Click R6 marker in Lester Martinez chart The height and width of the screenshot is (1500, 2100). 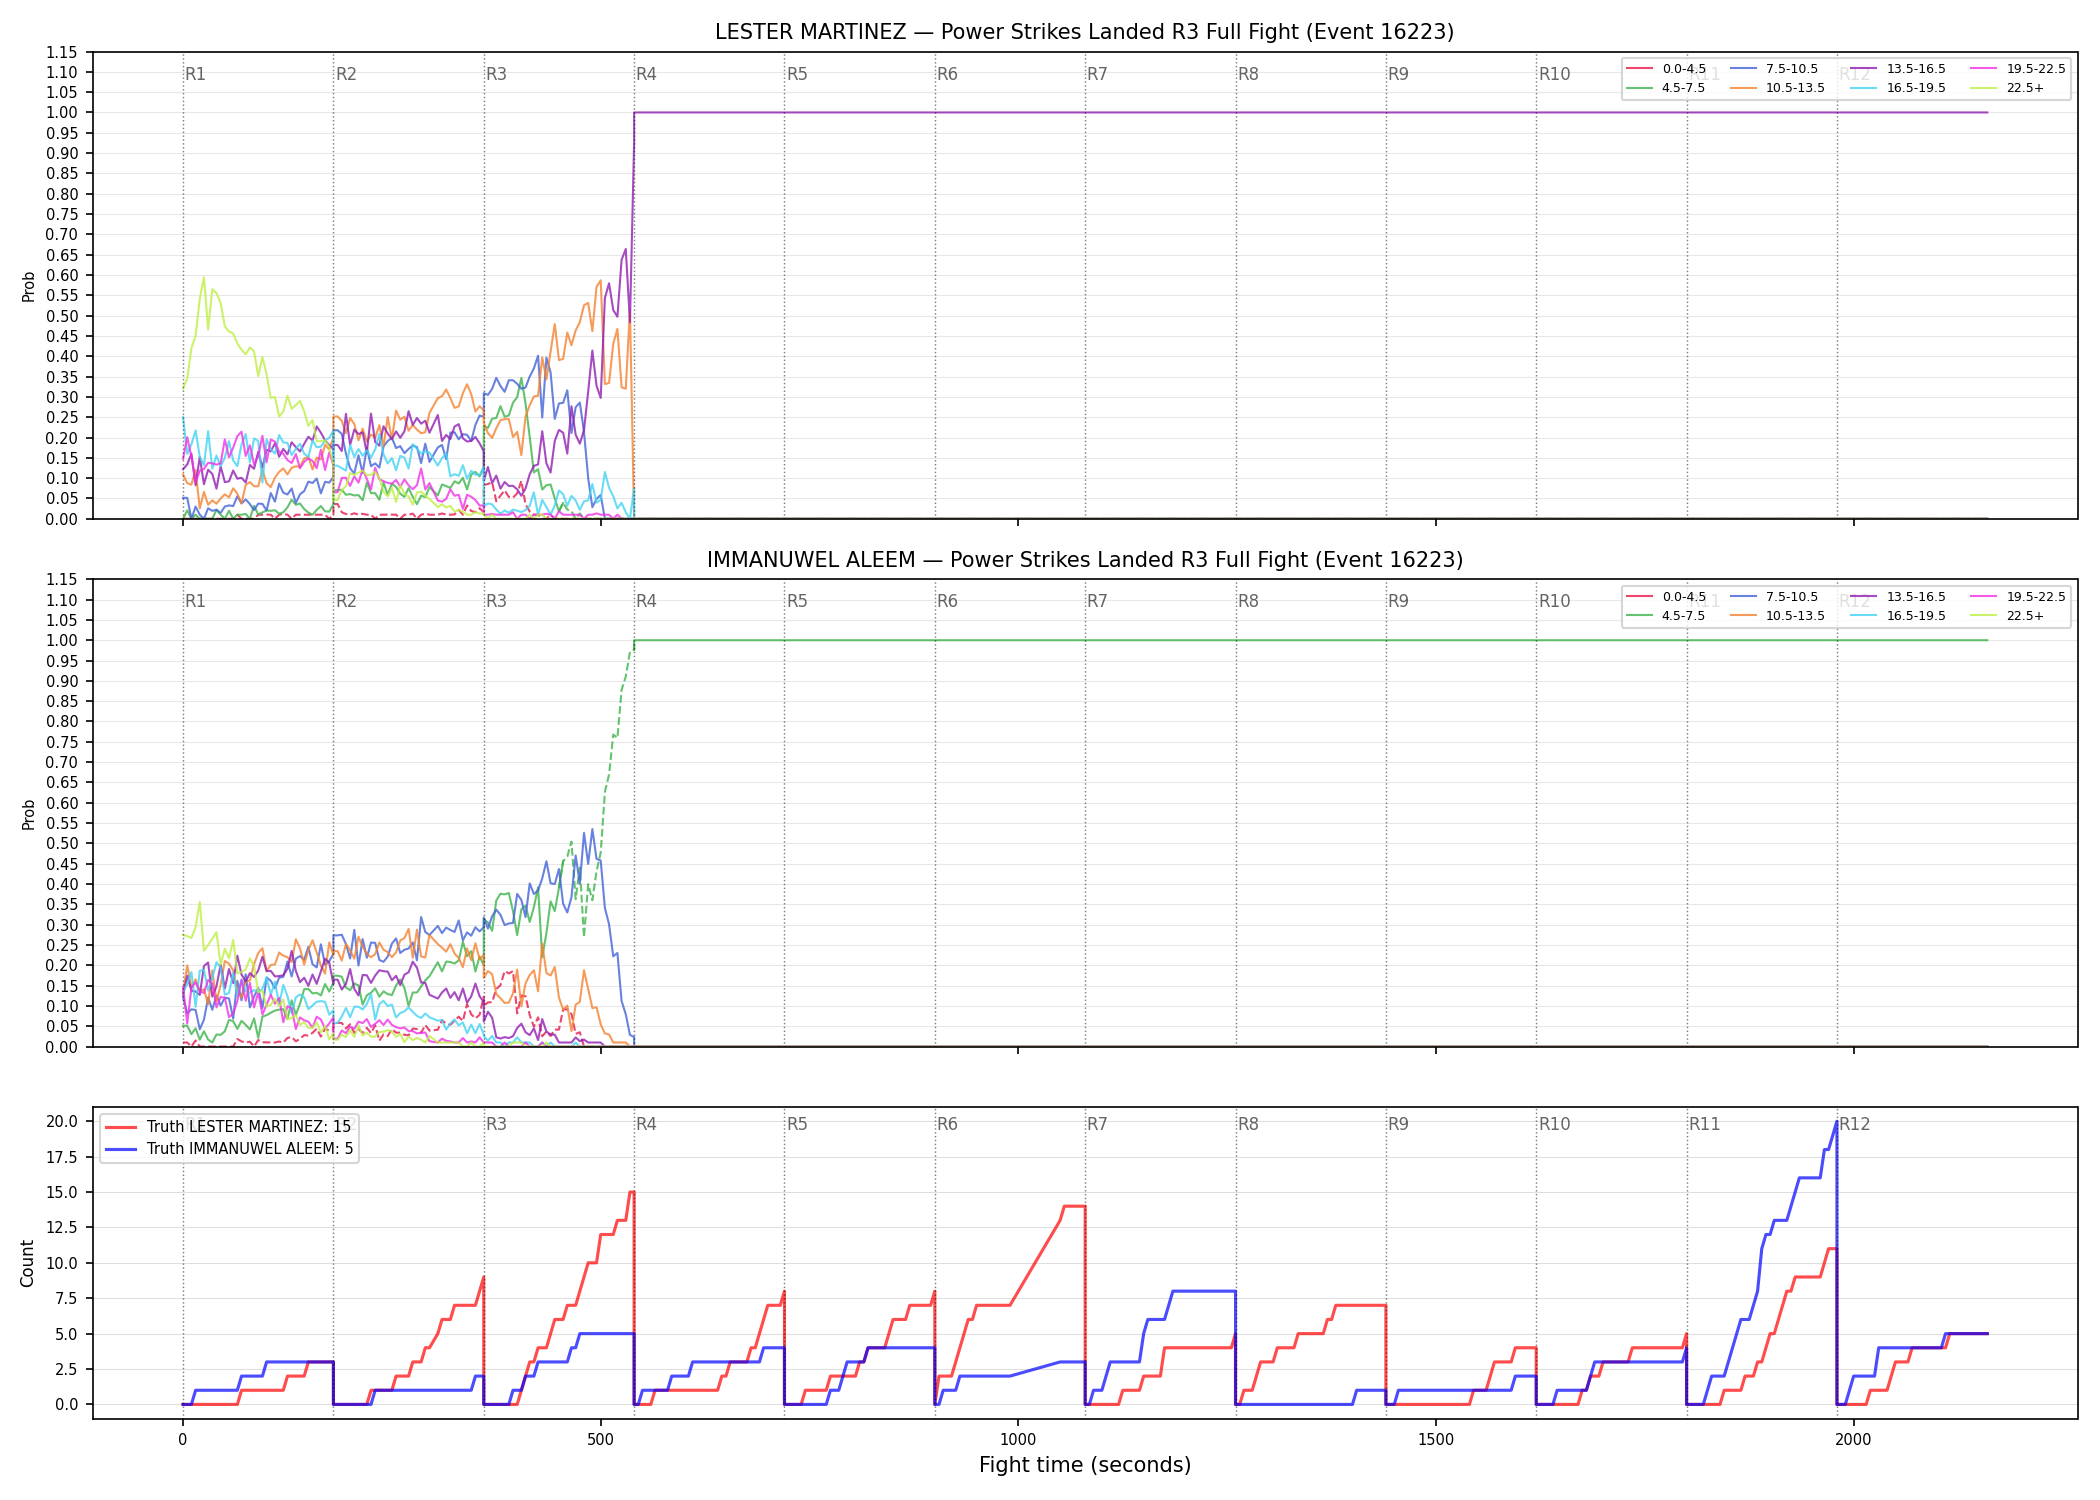click(x=948, y=74)
